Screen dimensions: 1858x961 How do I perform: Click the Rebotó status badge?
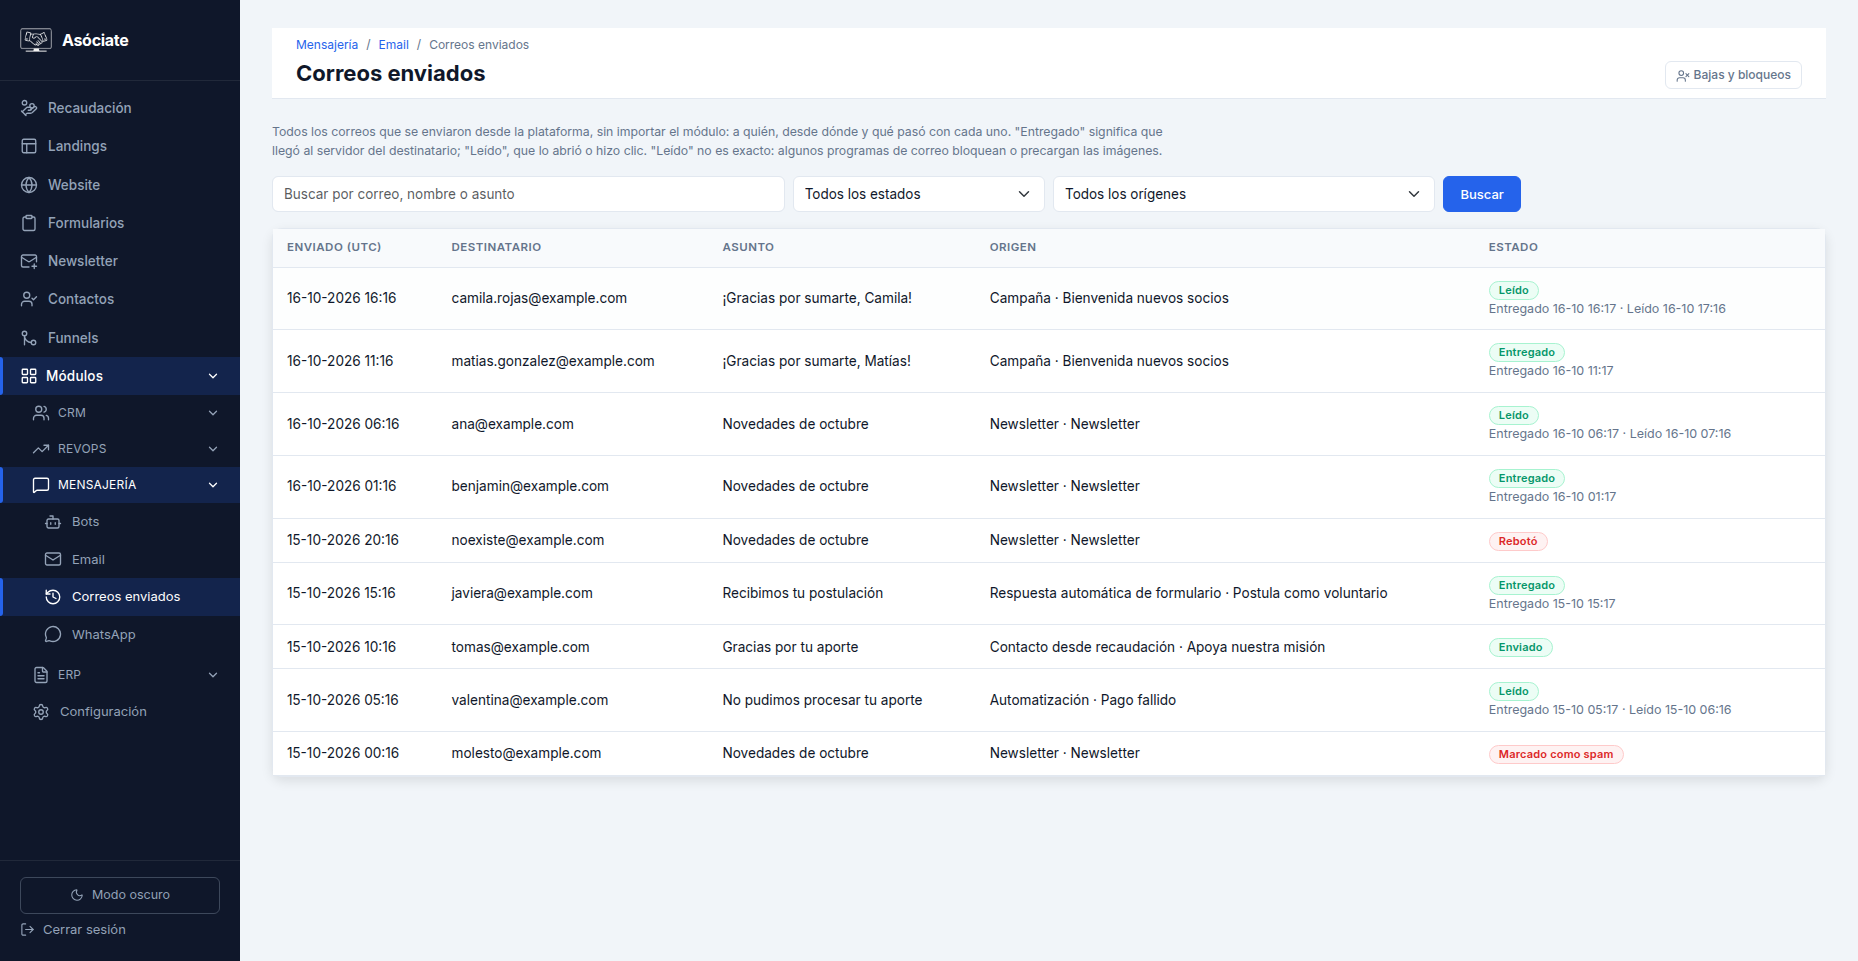(x=1518, y=541)
